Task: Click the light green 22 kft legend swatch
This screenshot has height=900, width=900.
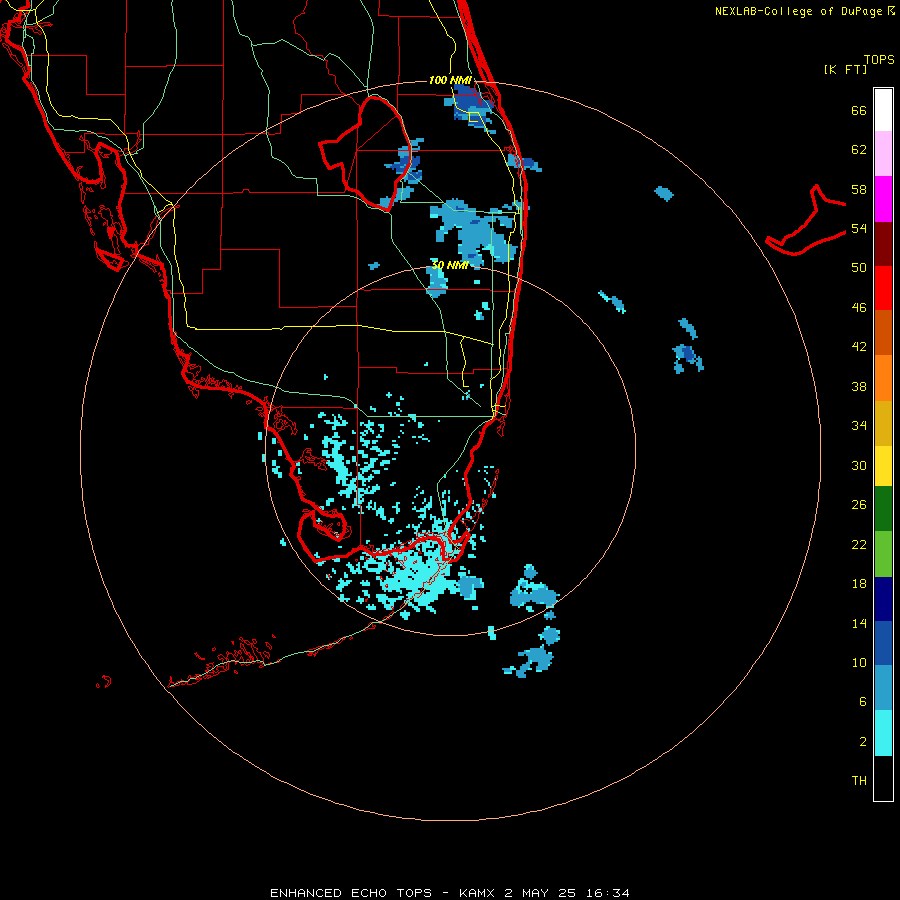Action: pyautogui.click(x=883, y=554)
